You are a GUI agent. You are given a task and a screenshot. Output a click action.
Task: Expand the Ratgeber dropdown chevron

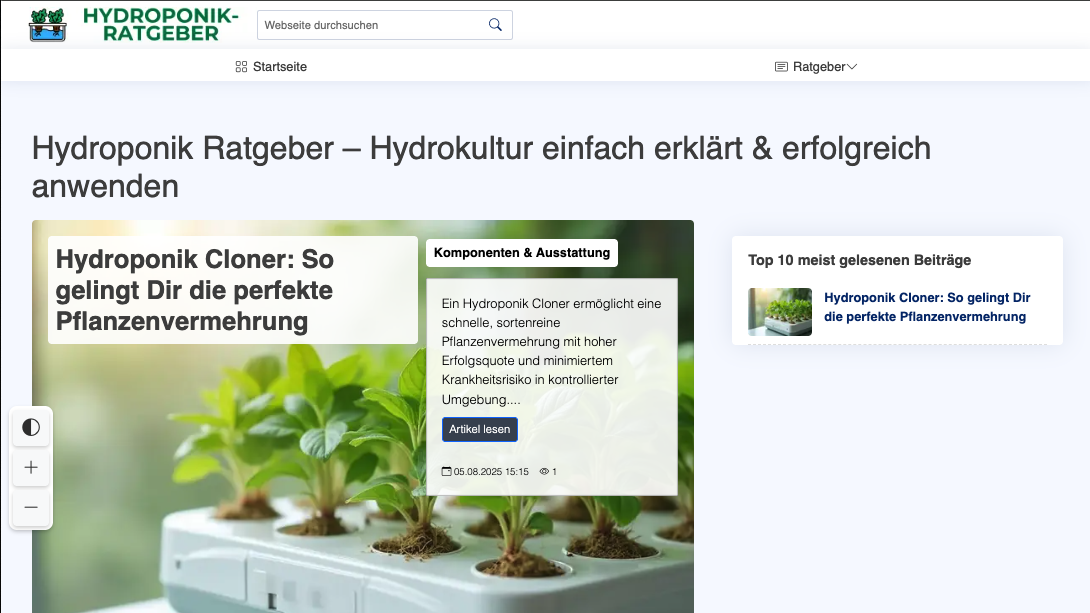tap(852, 67)
